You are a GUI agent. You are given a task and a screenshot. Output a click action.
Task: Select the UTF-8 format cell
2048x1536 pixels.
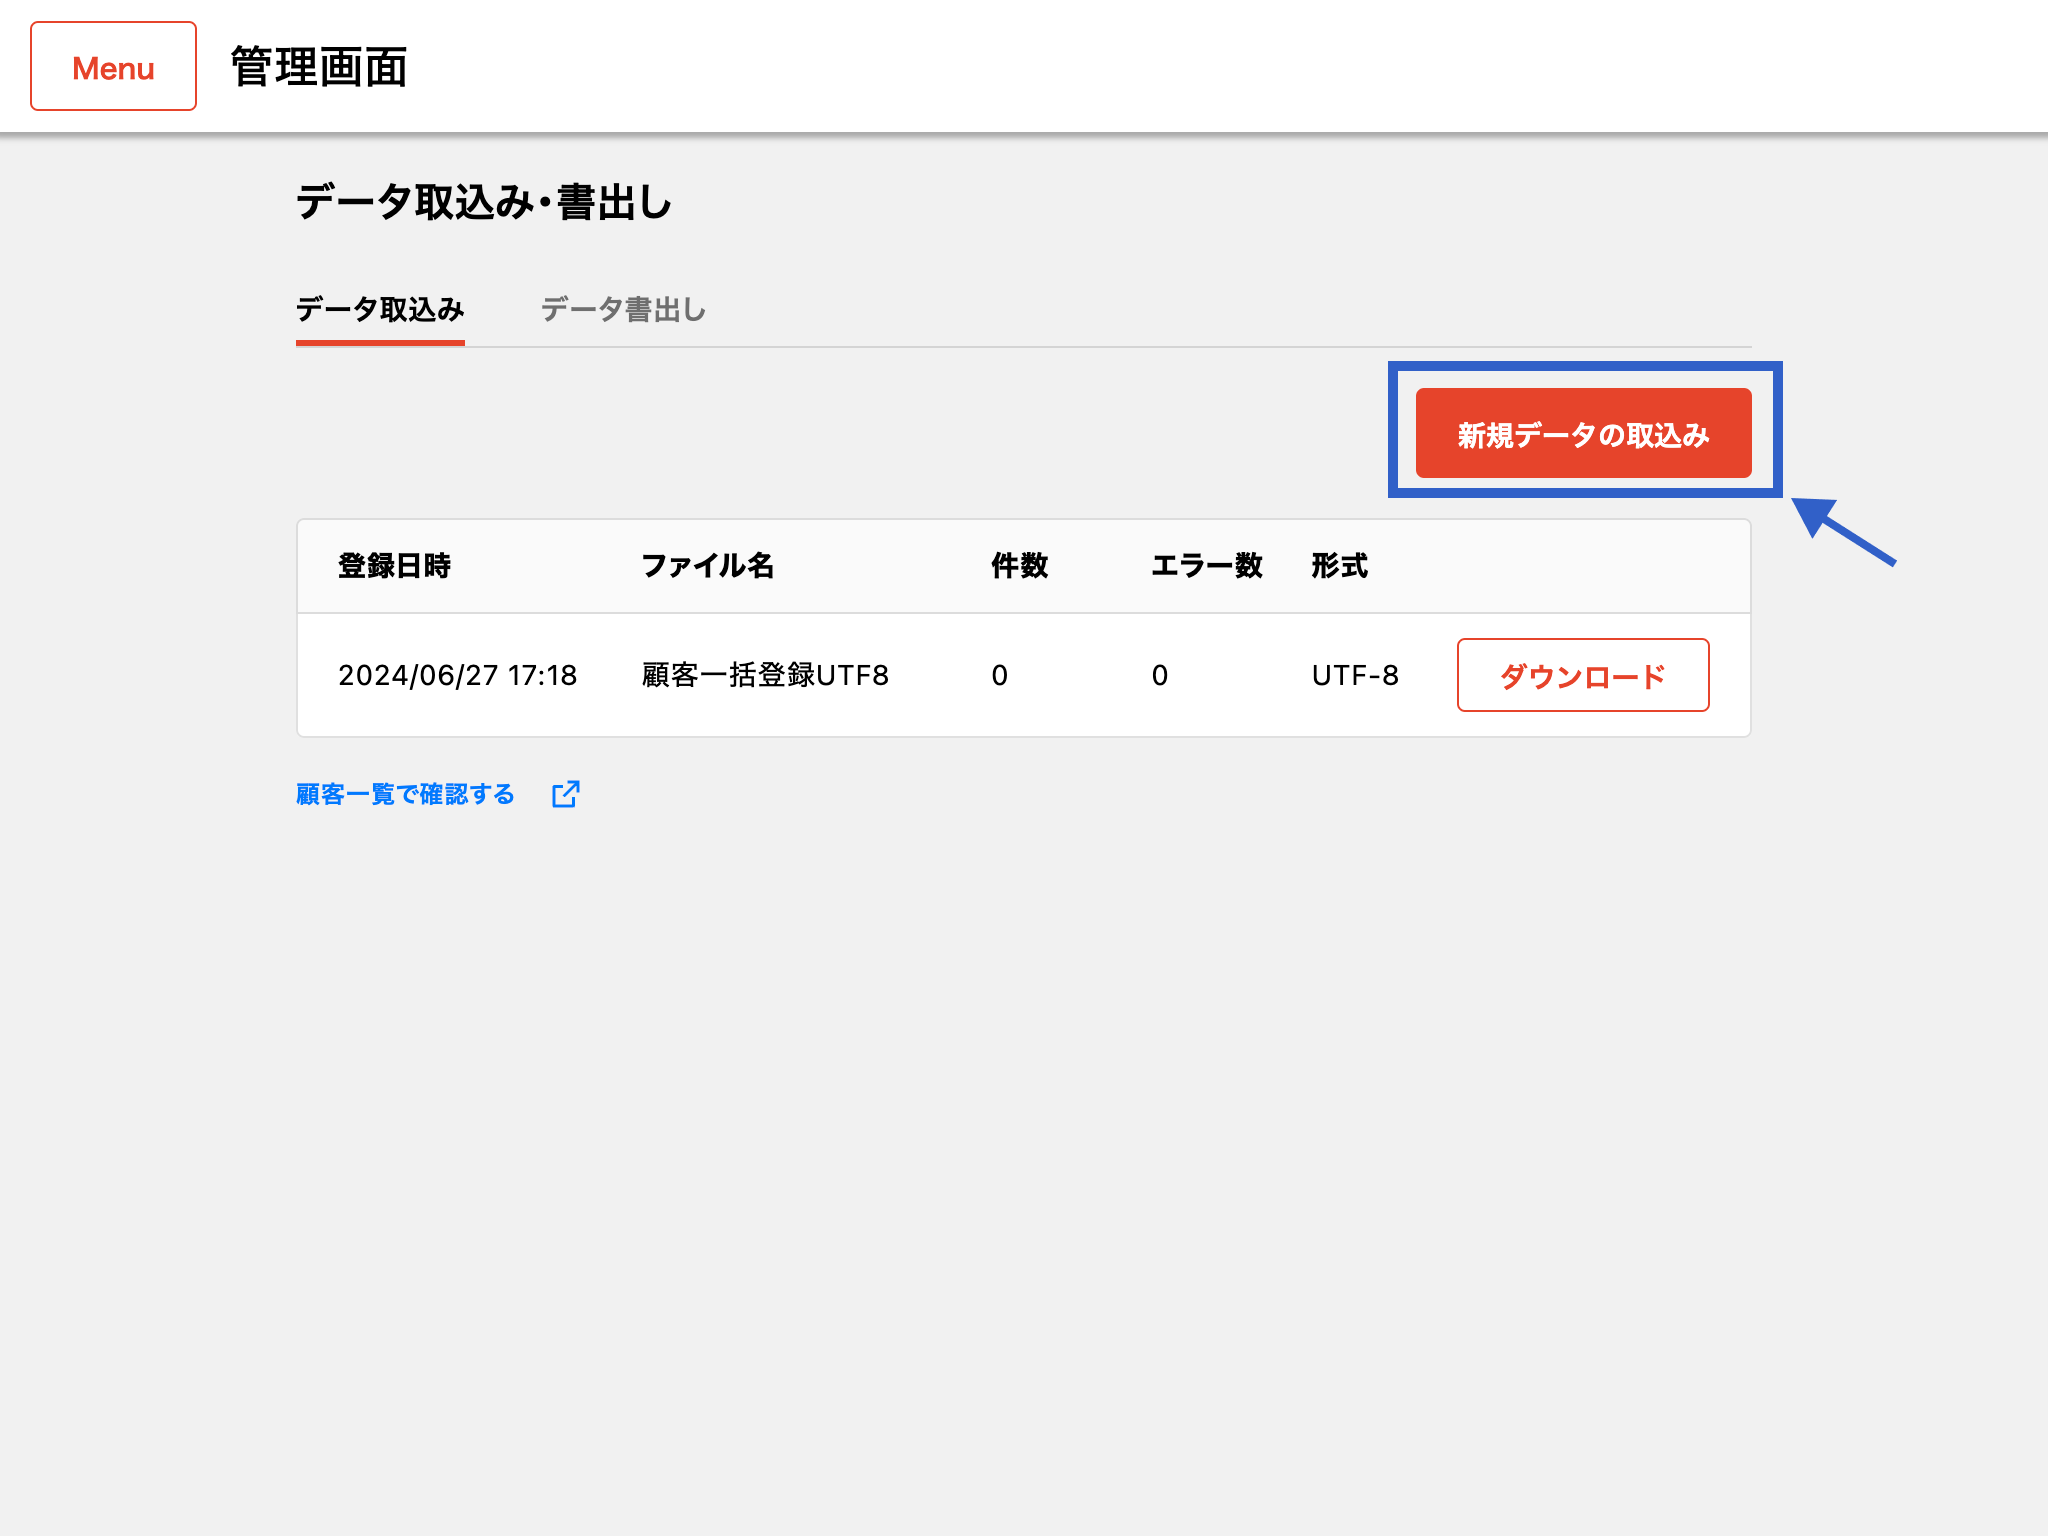(x=1355, y=675)
